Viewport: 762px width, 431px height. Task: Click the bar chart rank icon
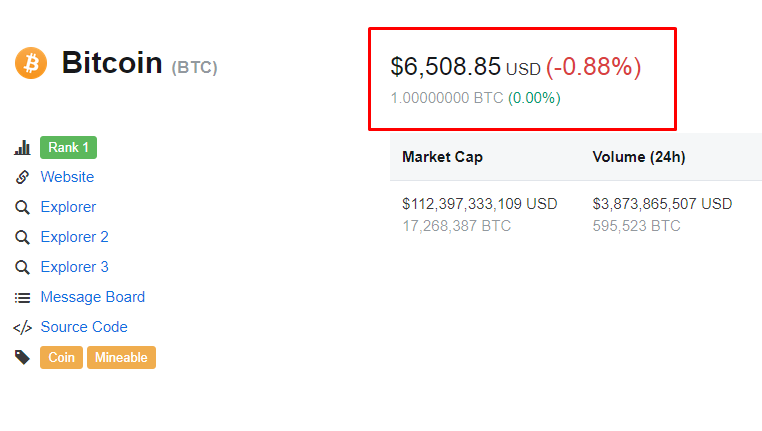click(x=22, y=148)
